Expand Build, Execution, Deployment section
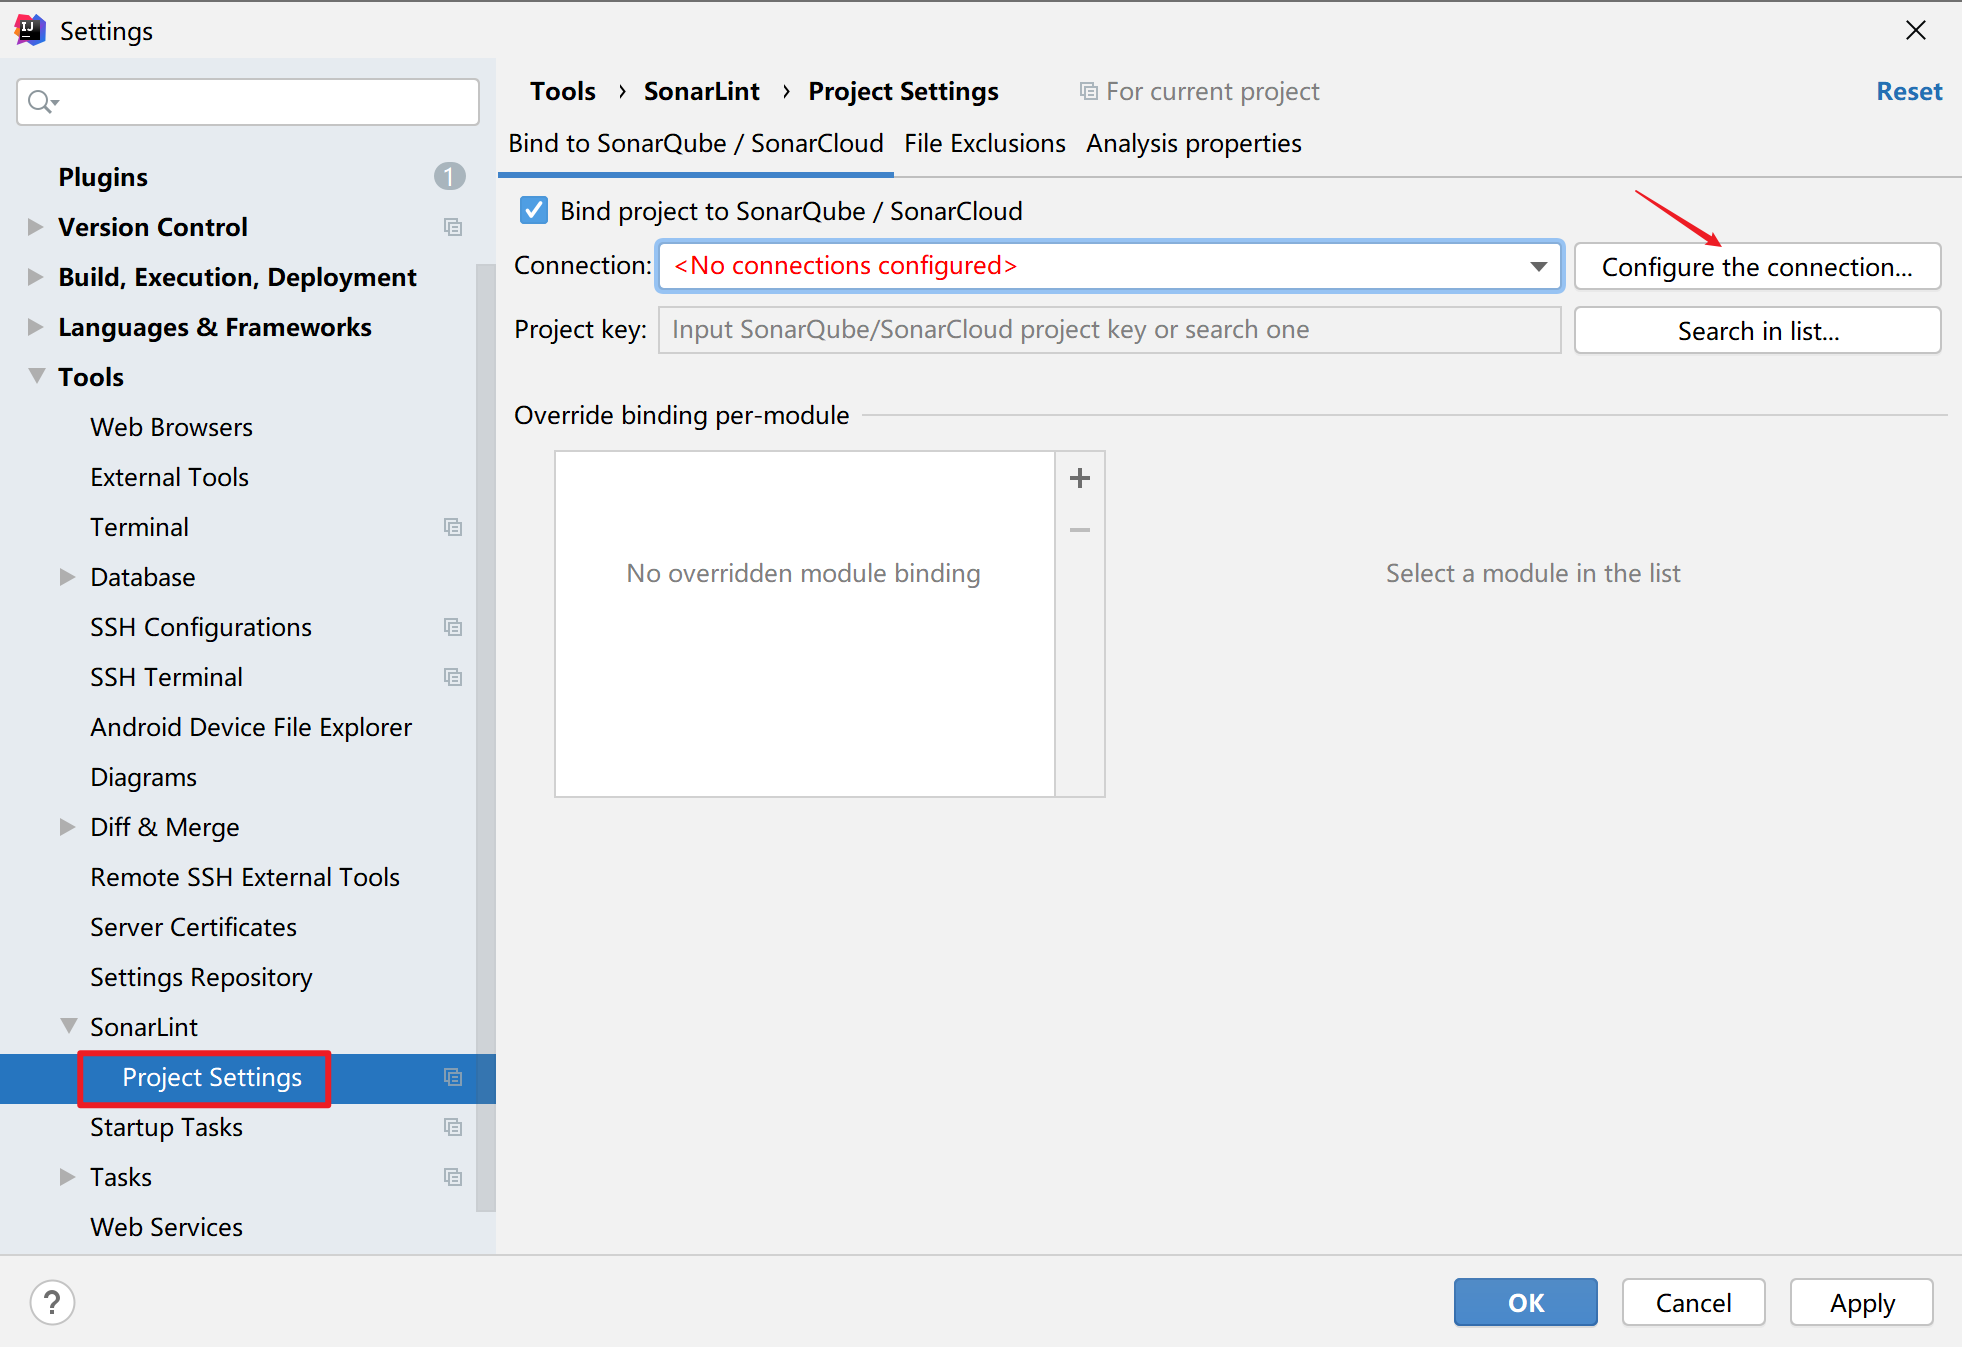1962x1347 pixels. [x=35, y=277]
